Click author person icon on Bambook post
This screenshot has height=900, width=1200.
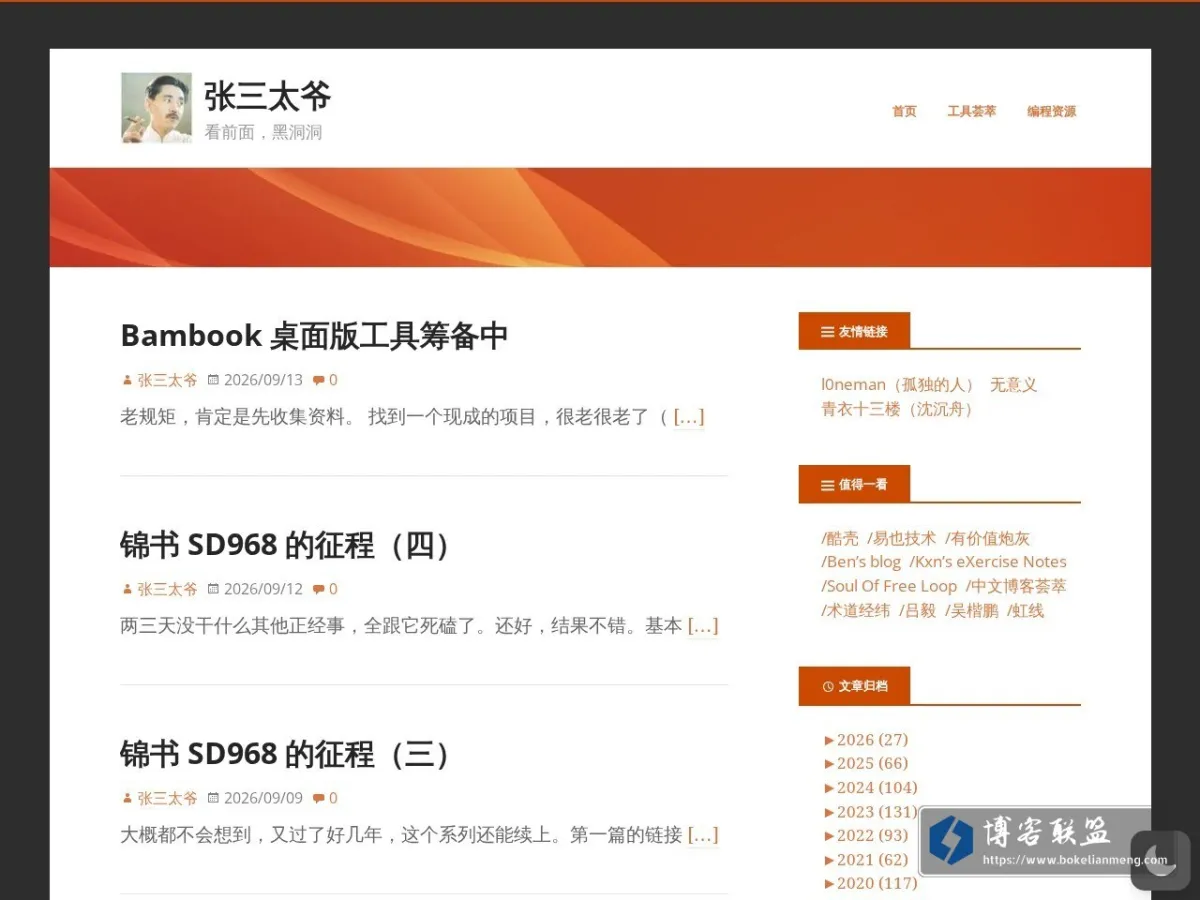[x=127, y=380]
